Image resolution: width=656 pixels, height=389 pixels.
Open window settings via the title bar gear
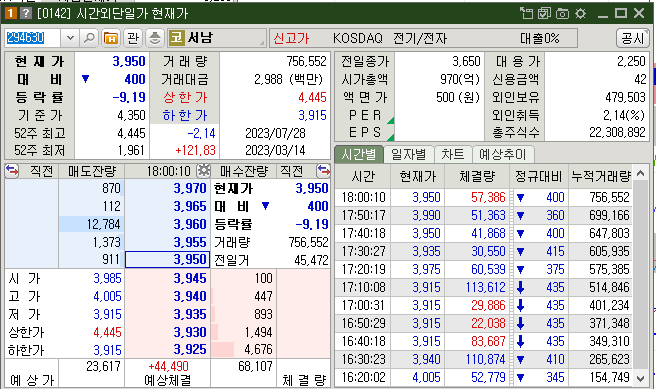581,13
